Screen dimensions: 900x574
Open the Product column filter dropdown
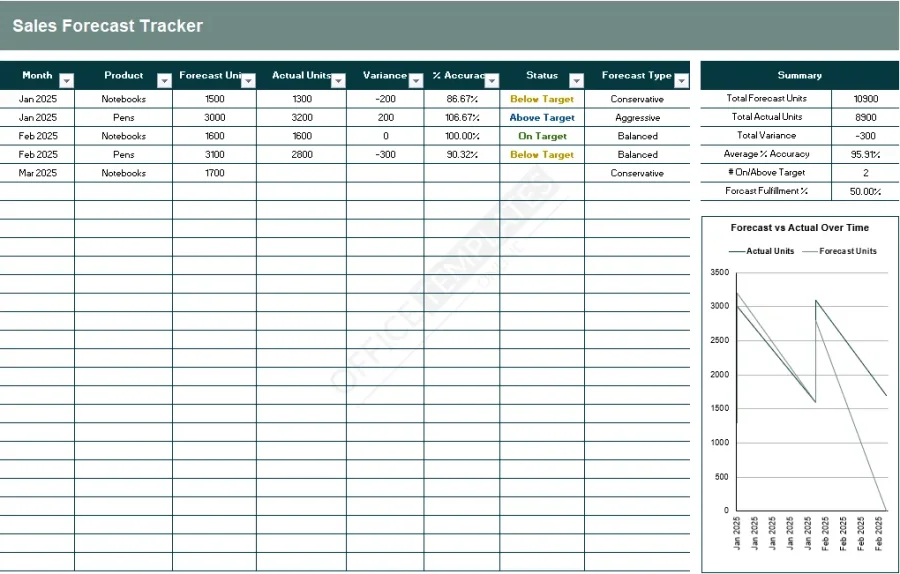coord(165,81)
